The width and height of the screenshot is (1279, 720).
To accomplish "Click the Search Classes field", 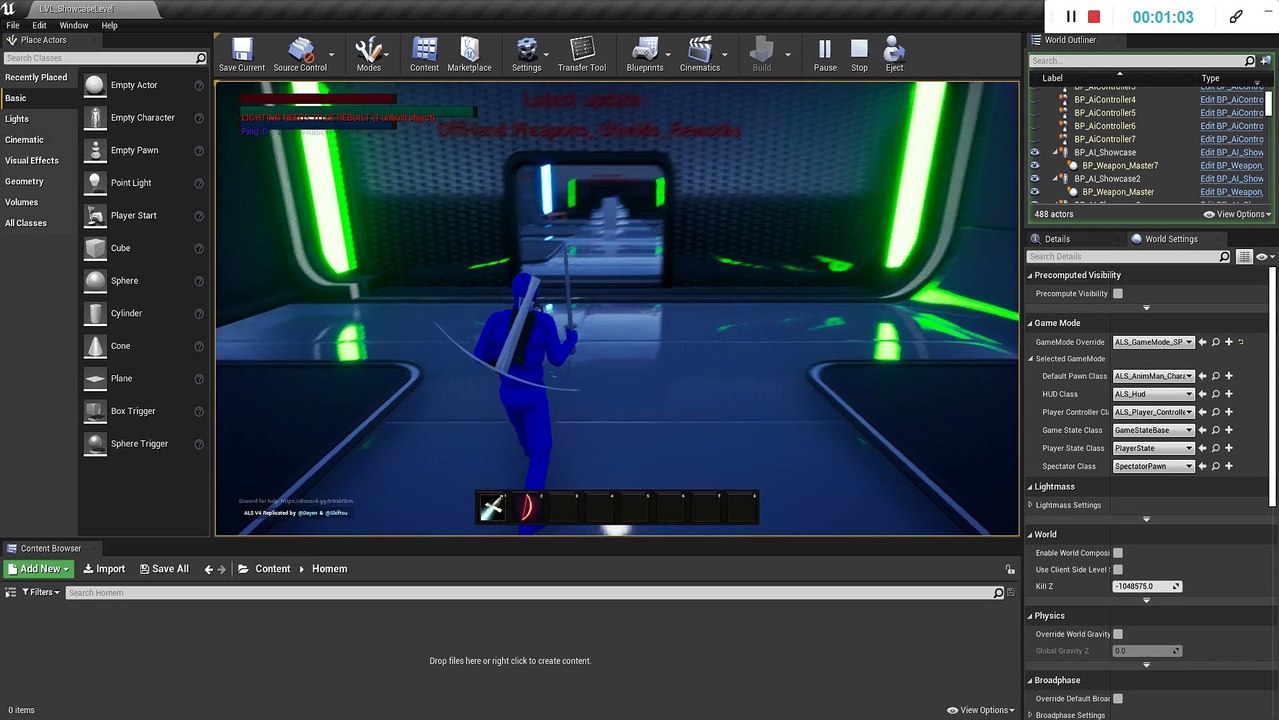I will (x=105, y=58).
